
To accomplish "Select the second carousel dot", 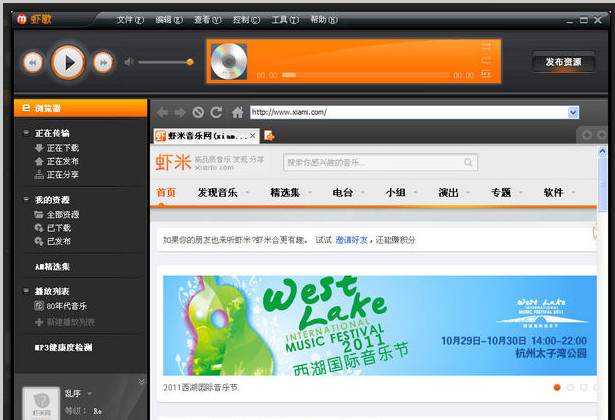I will [570, 387].
